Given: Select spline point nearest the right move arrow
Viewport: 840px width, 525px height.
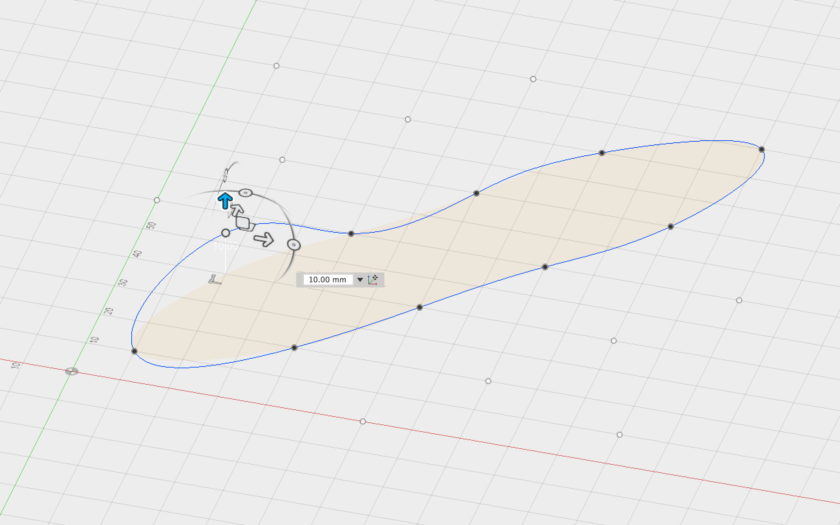Looking at the screenshot, I should pos(351,233).
